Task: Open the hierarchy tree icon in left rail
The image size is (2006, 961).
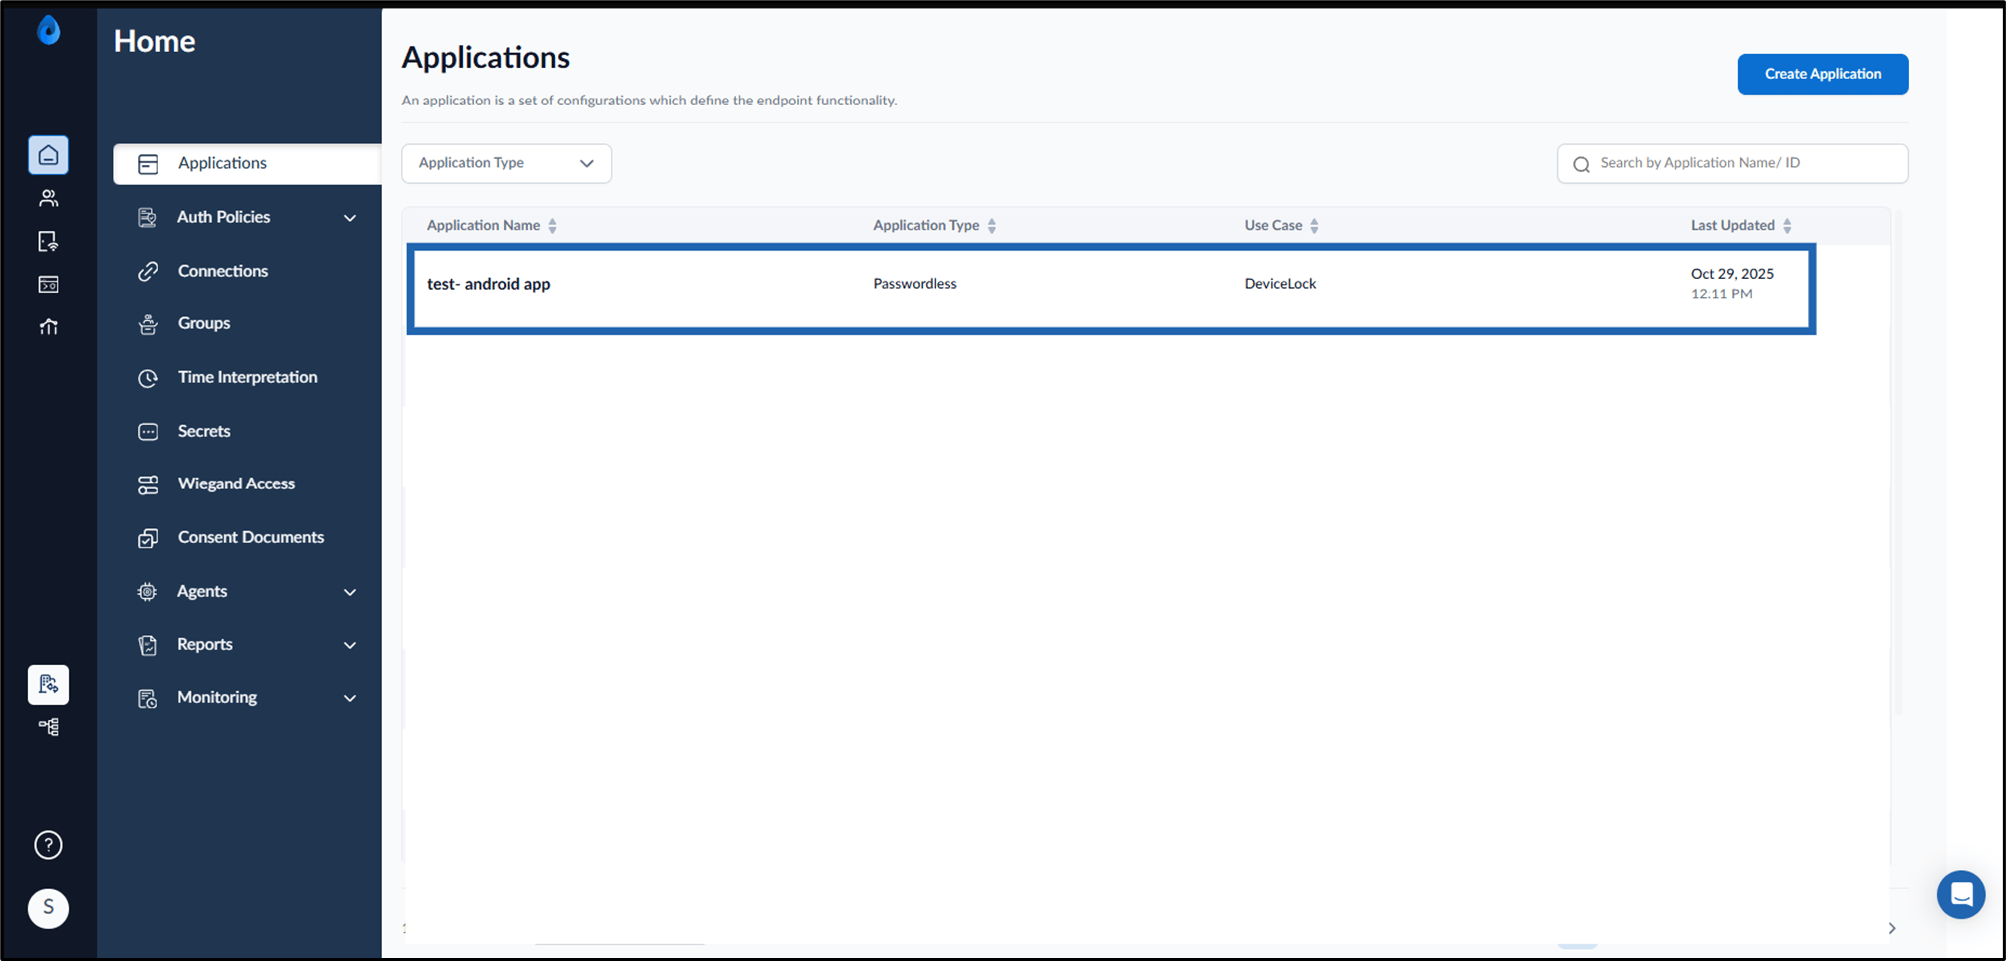Action: [x=48, y=727]
